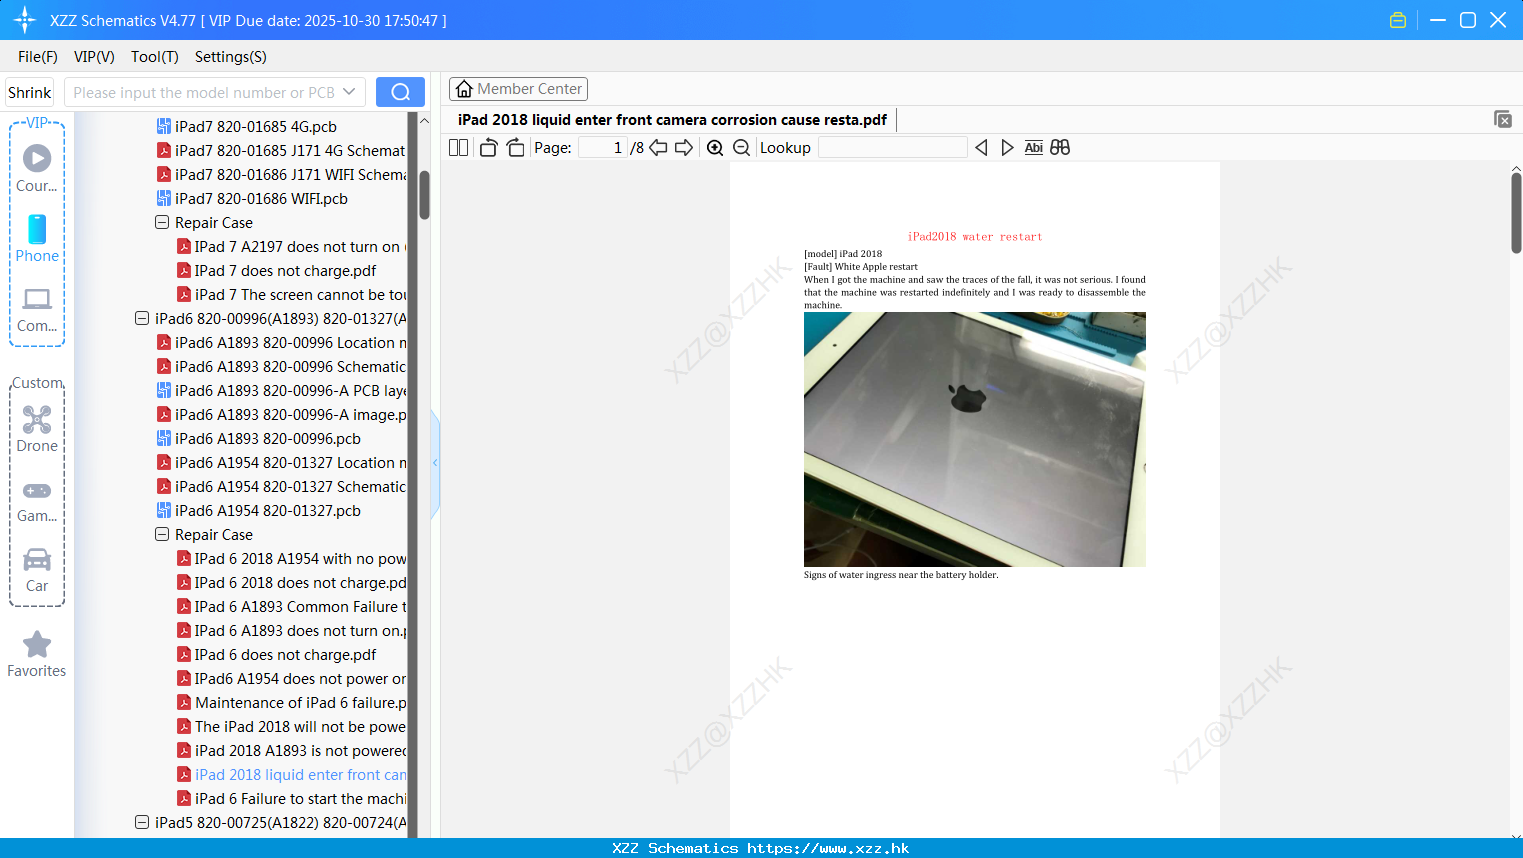Select the Phone category icon
The image size is (1523, 858).
[x=37, y=229]
